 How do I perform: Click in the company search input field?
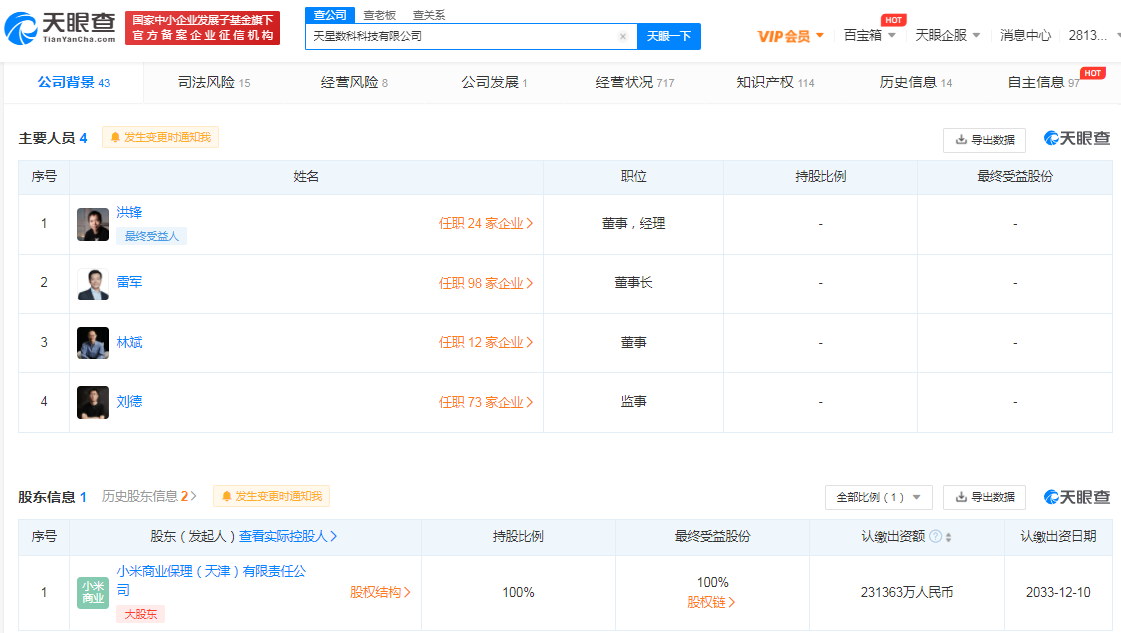pyautogui.click(x=460, y=36)
